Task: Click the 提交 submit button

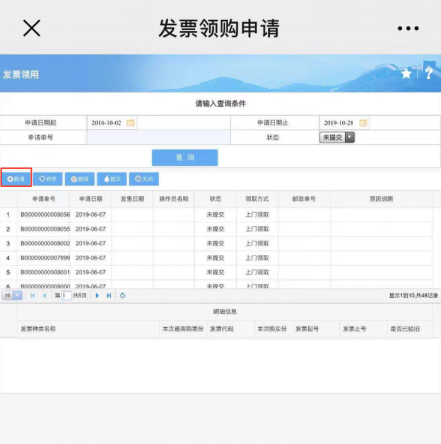Action: [x=112, y=179]
